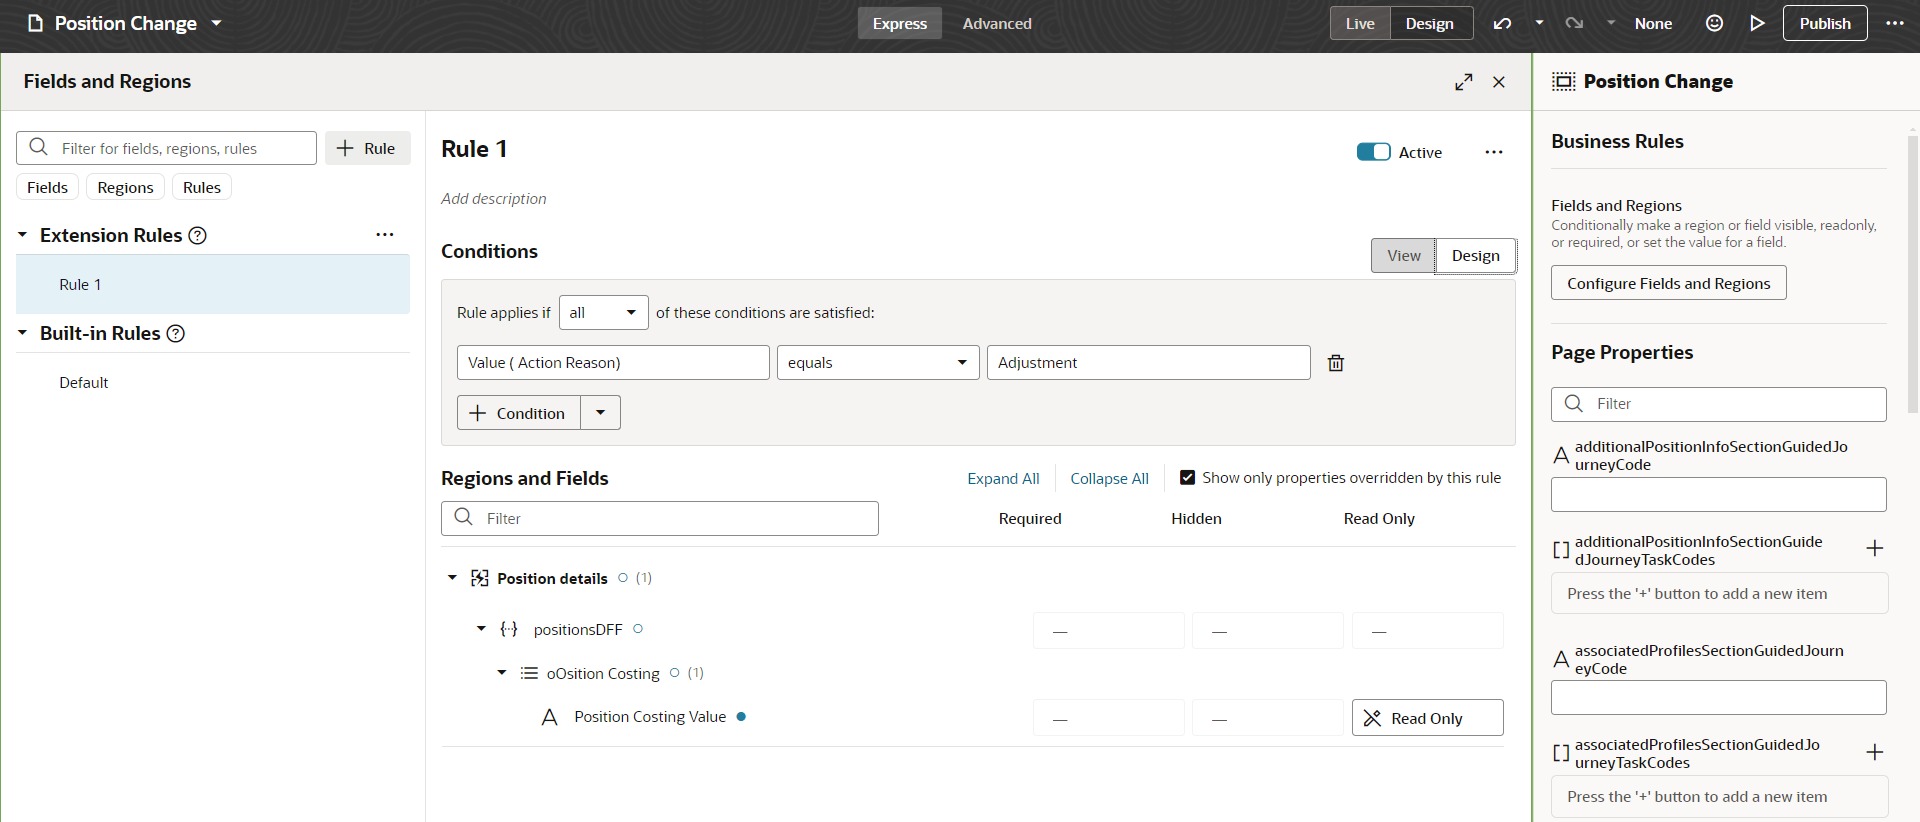The height and width of the screenshot is (822, 1920).
Task: Toggle Read Only for Position Costing Value
Action: pos(1427,718)
